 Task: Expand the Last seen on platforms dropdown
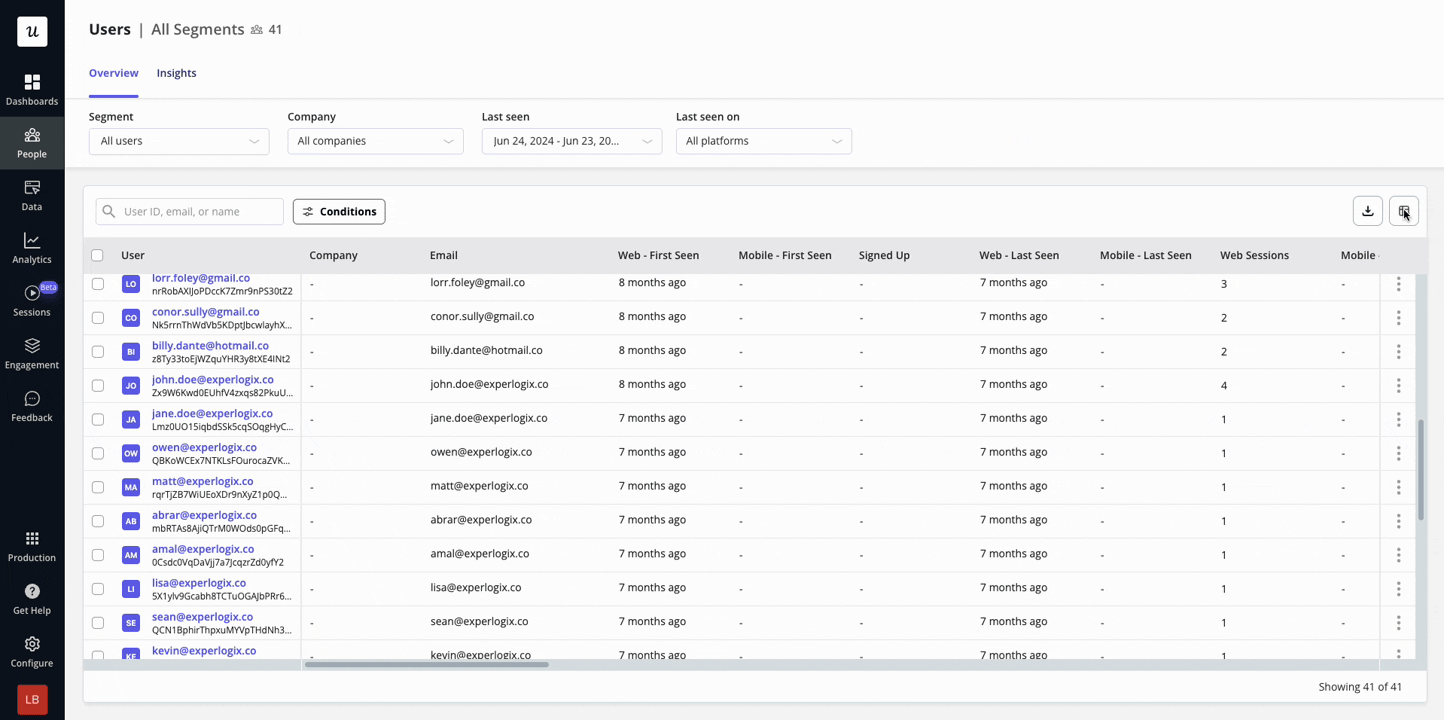pos(763,141)
